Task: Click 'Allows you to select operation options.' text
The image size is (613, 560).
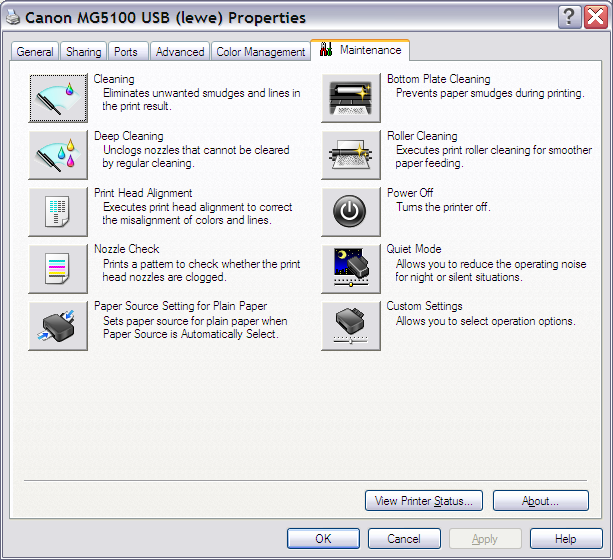Action: pyautogui.click(x=486, y=321)
